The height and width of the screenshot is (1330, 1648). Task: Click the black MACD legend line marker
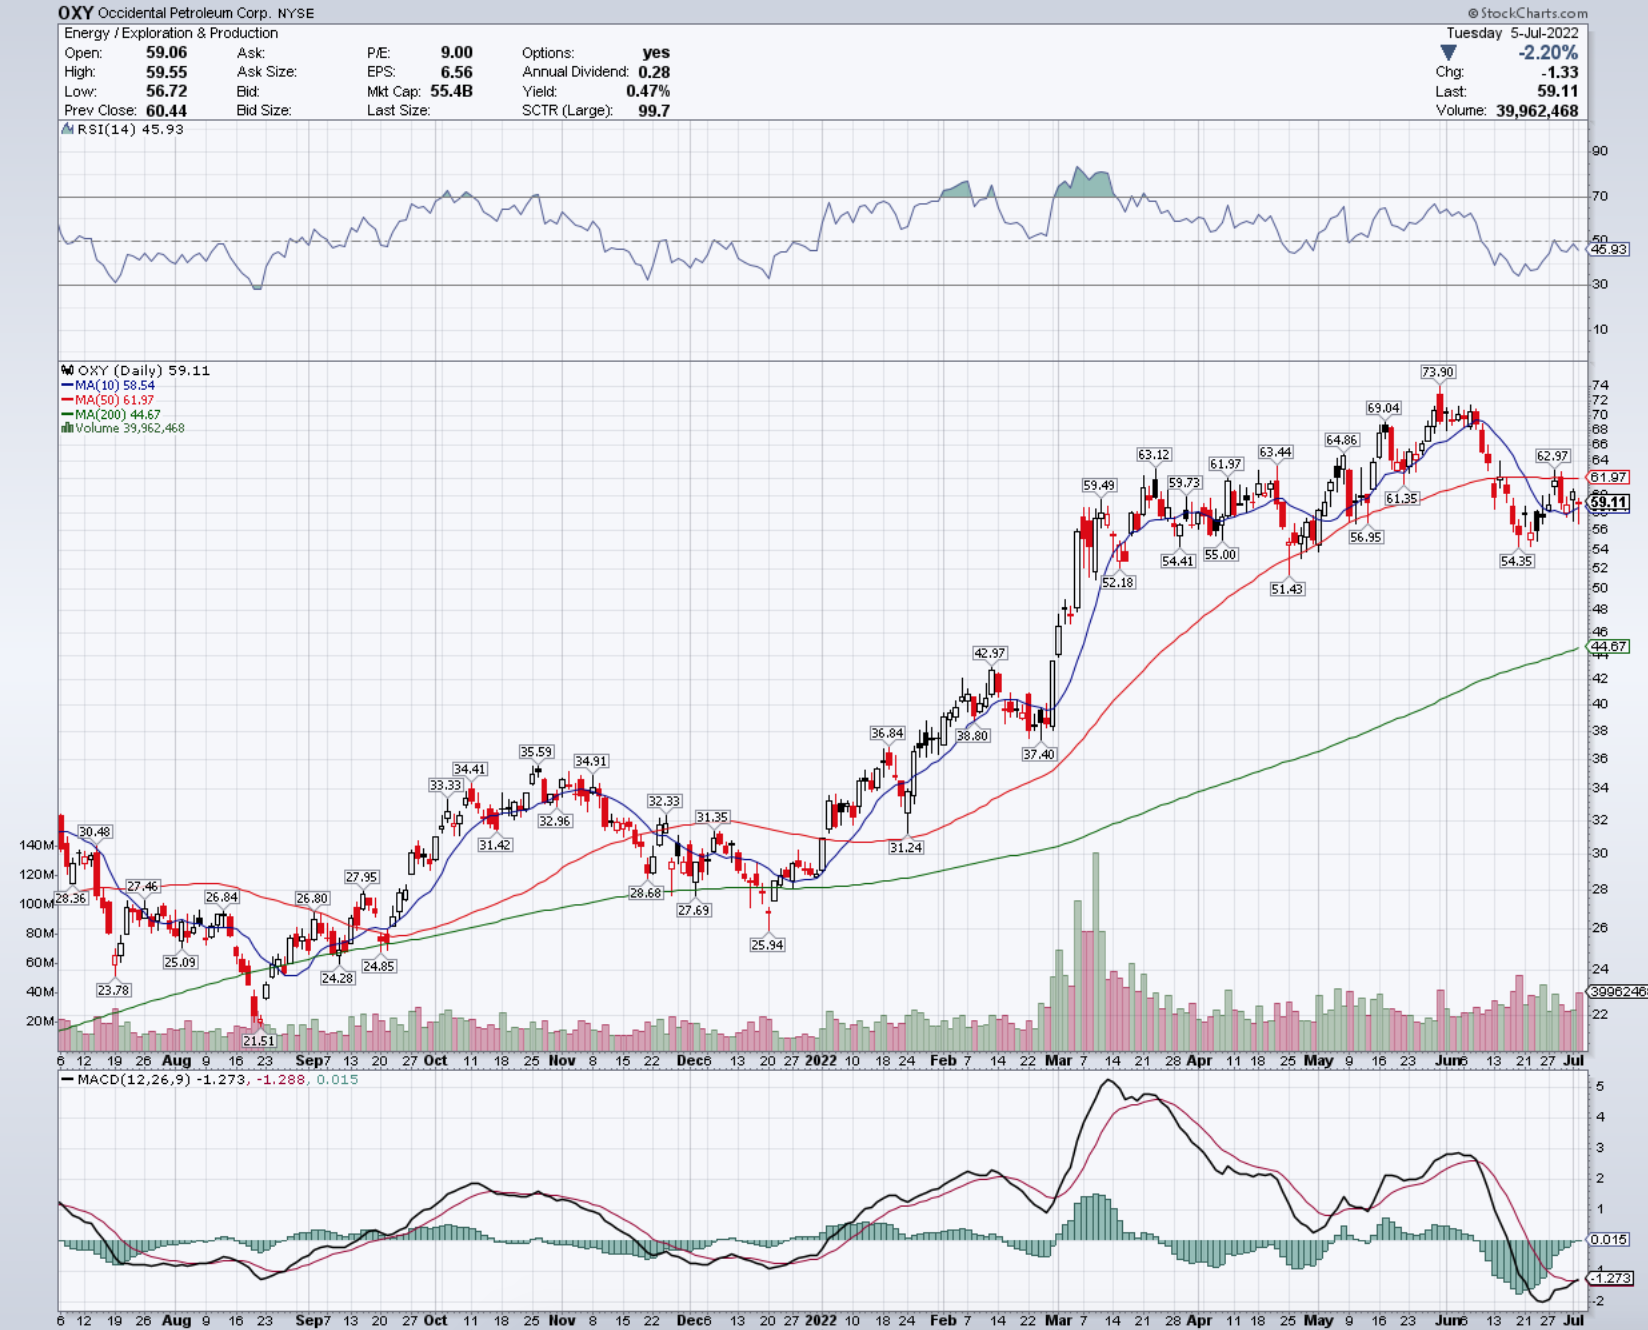[x=68, y=1080]
